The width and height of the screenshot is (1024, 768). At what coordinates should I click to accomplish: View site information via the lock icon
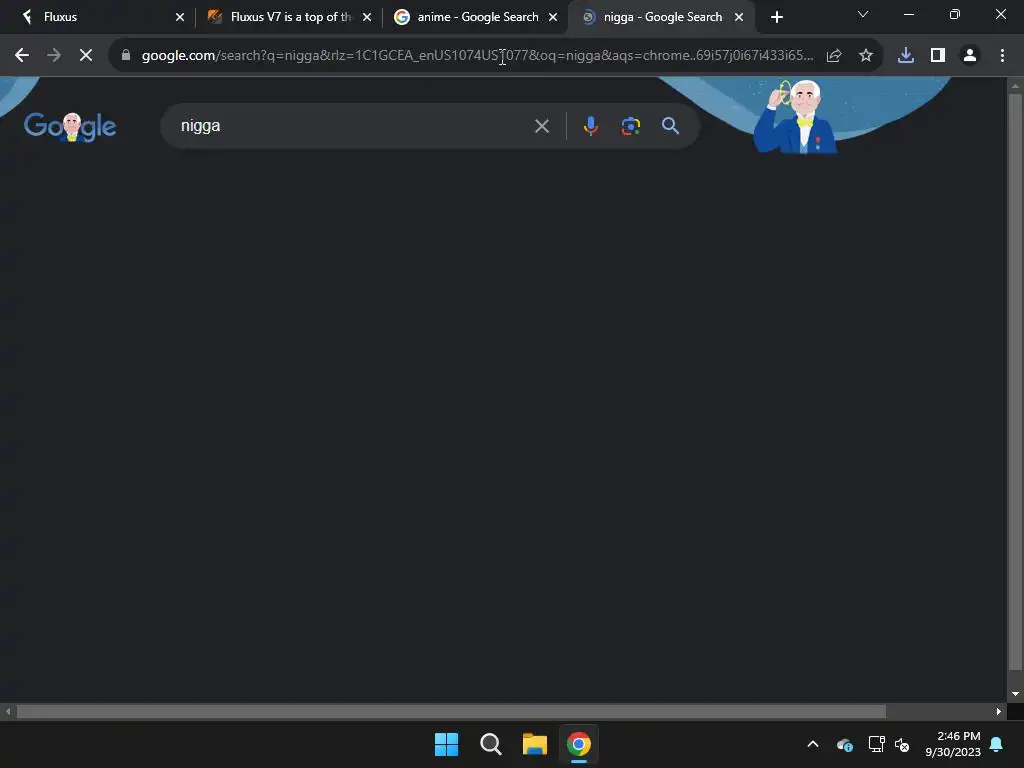click(126, 56)
